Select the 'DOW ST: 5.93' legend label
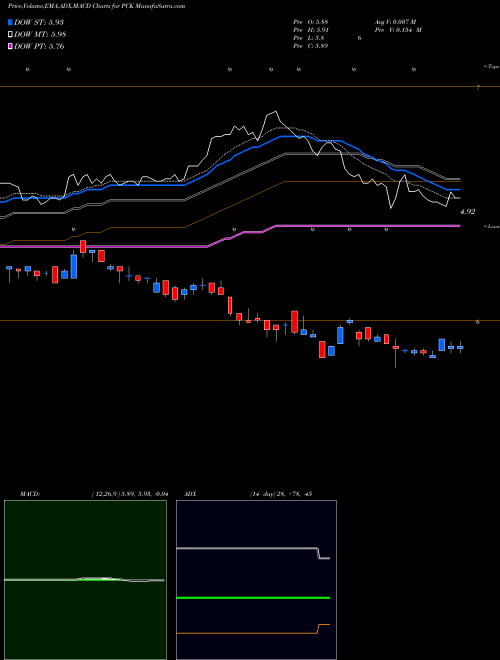The height and width of the screenshot is (660, 500). 39,22
